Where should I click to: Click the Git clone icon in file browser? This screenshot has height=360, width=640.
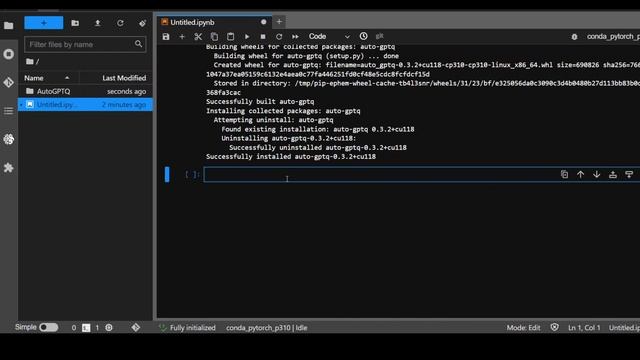142,23
